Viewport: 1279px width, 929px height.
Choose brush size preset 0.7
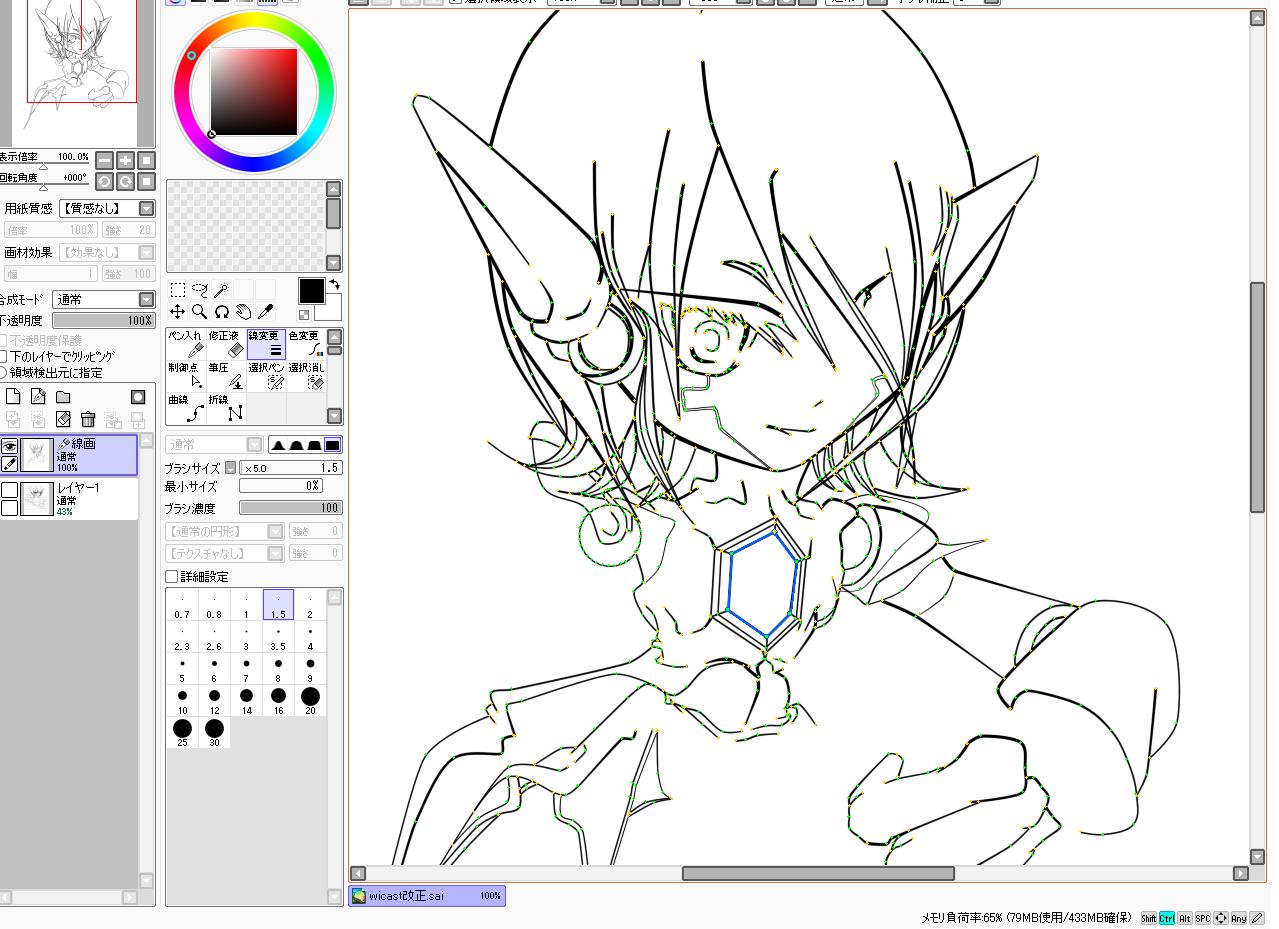(x=182, y=605)
